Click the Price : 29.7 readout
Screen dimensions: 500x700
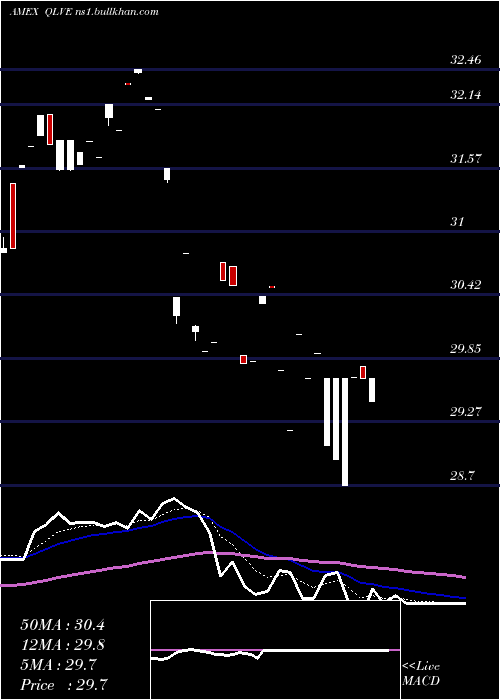point(63,684)
